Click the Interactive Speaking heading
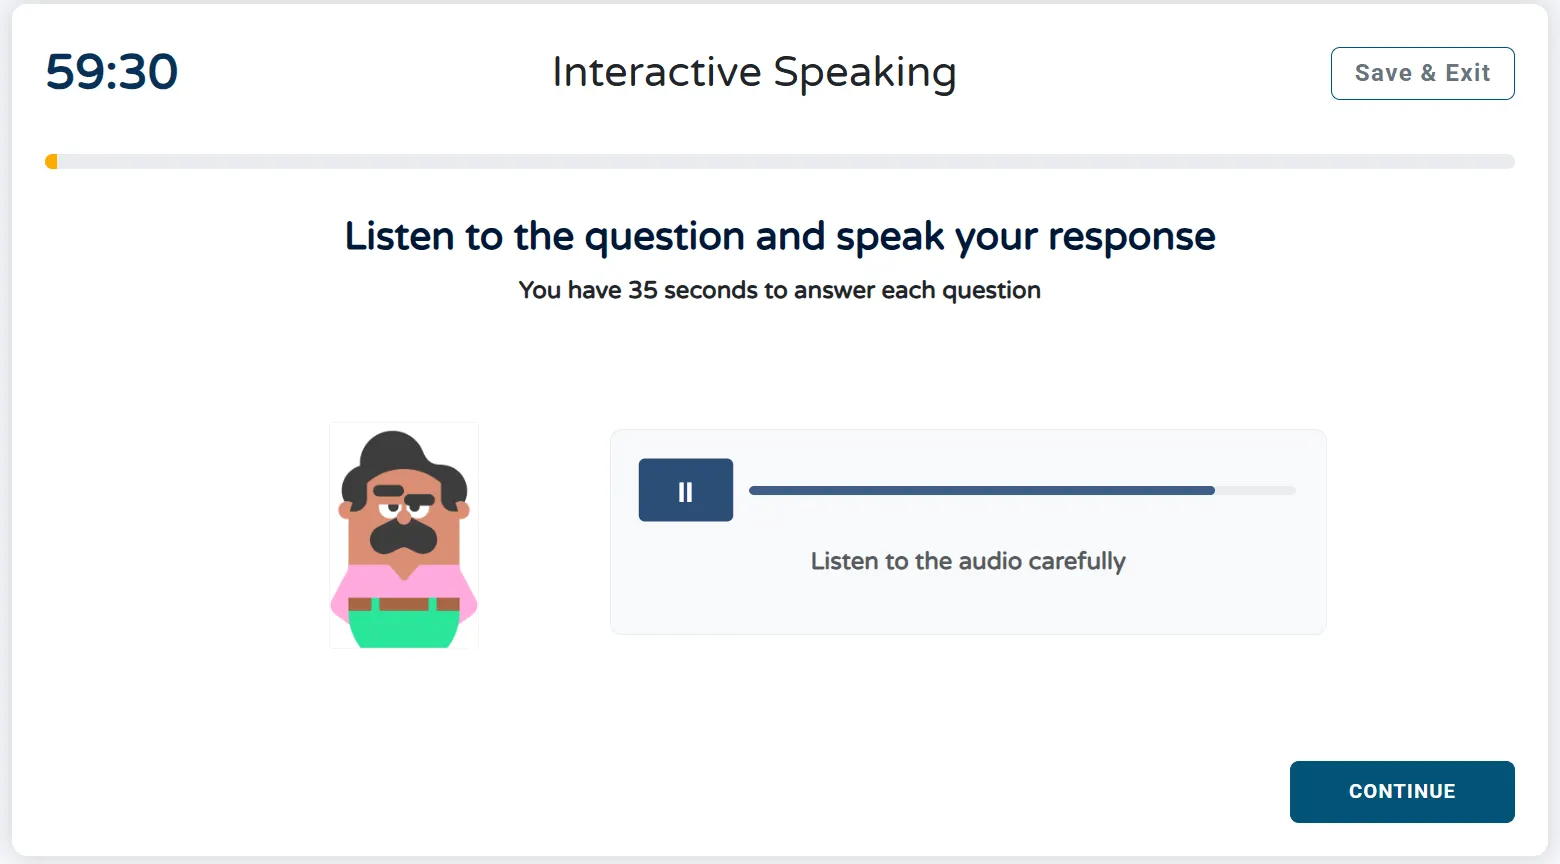The width and height of the screenshot is (1560, 864). click(x=753, y=71)
